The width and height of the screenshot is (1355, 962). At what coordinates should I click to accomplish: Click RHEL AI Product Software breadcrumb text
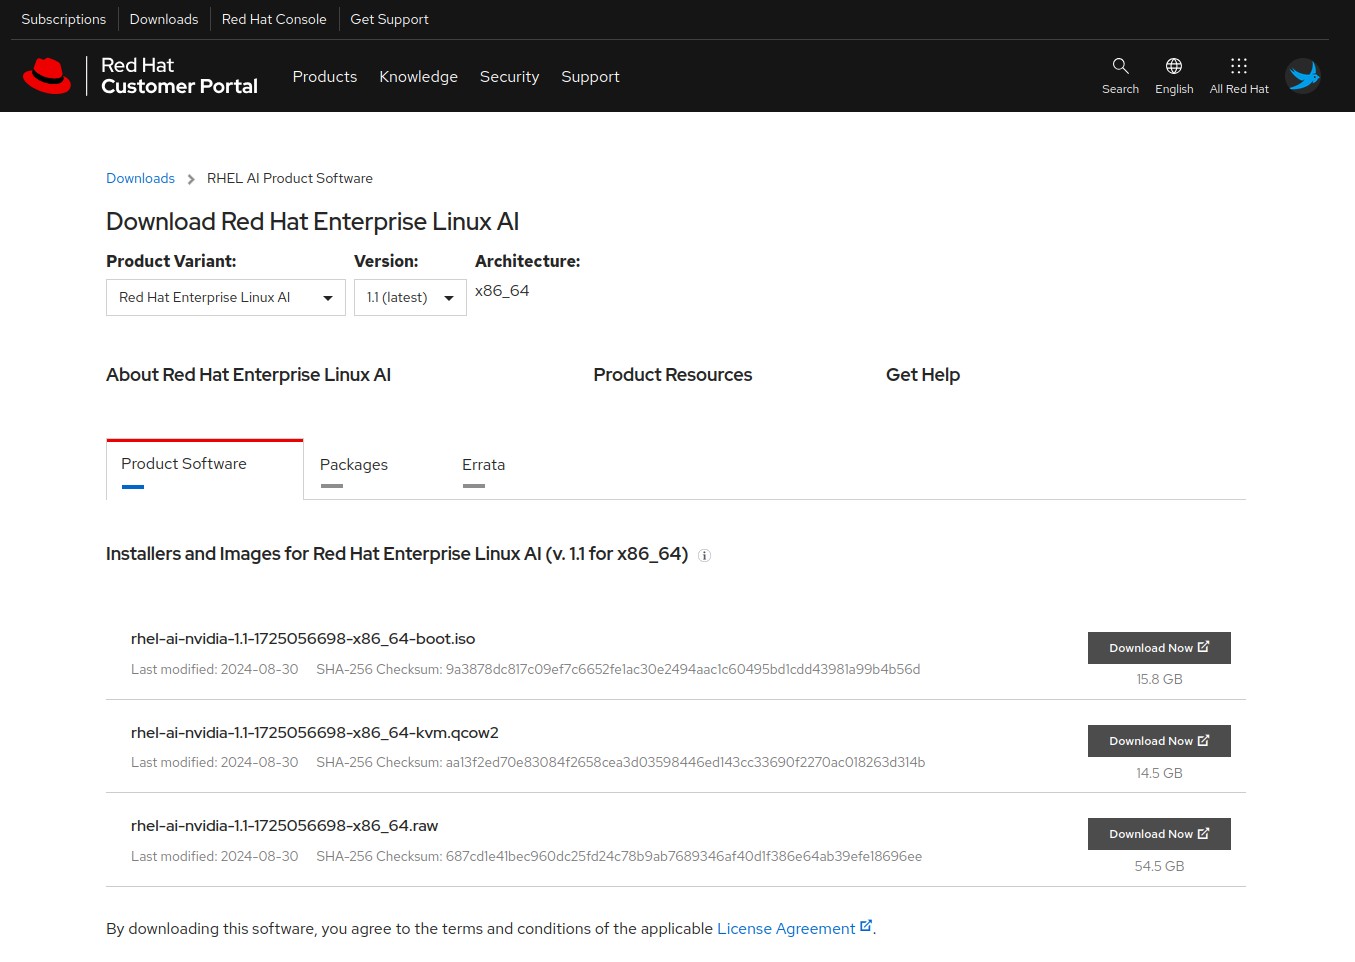pyautogui.click(x=290, y=178)
